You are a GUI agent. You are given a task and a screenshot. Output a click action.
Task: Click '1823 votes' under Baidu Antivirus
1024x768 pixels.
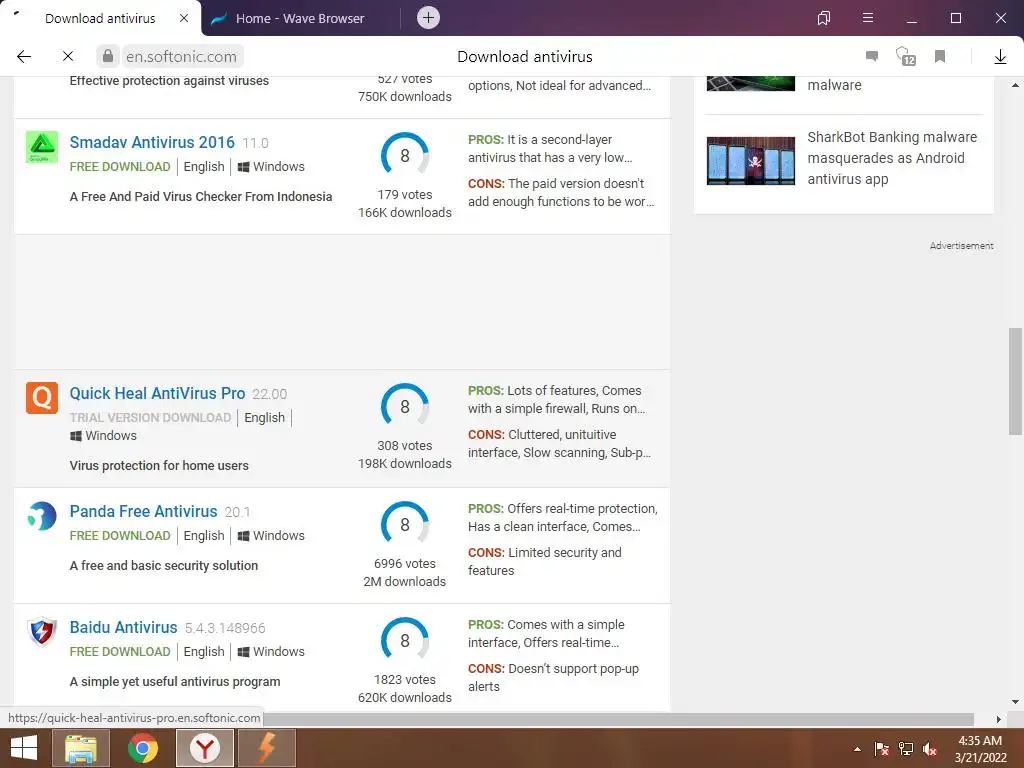[x=405, y=680]
